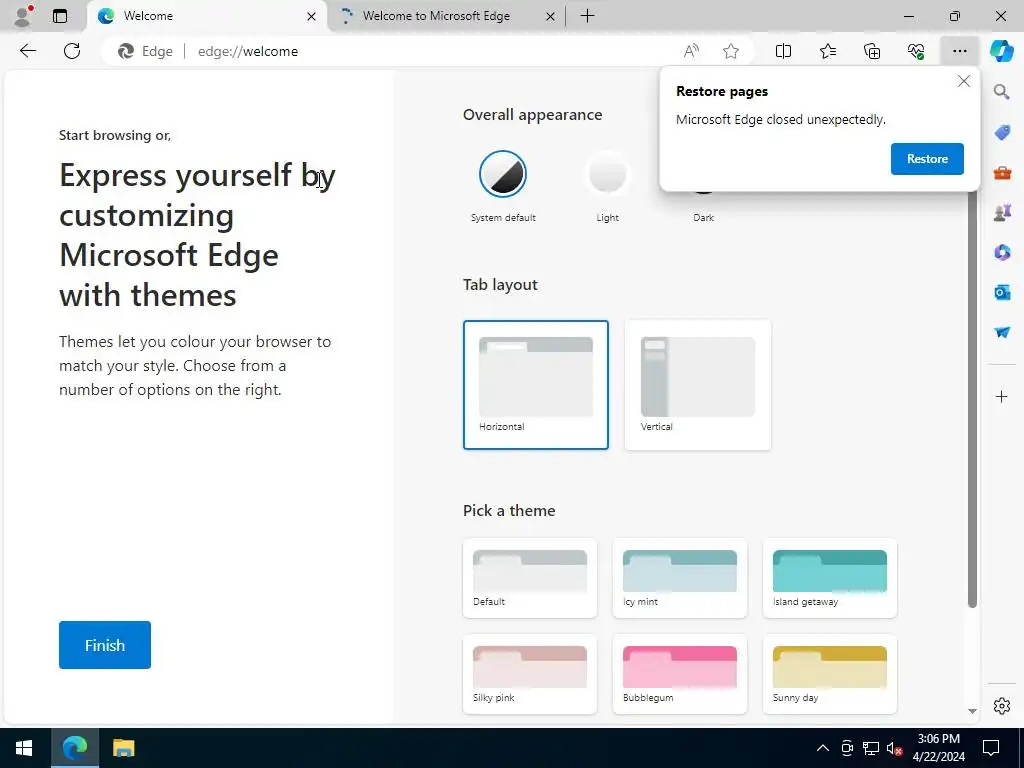
Task: Click the page vertical scrollbar thumb
Action: (972, 398)
